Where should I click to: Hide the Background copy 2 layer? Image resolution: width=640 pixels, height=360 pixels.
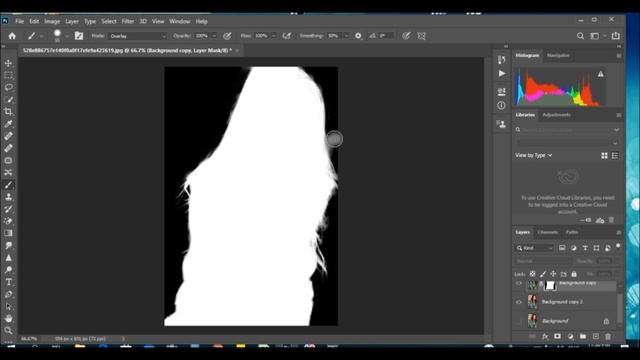519,302
